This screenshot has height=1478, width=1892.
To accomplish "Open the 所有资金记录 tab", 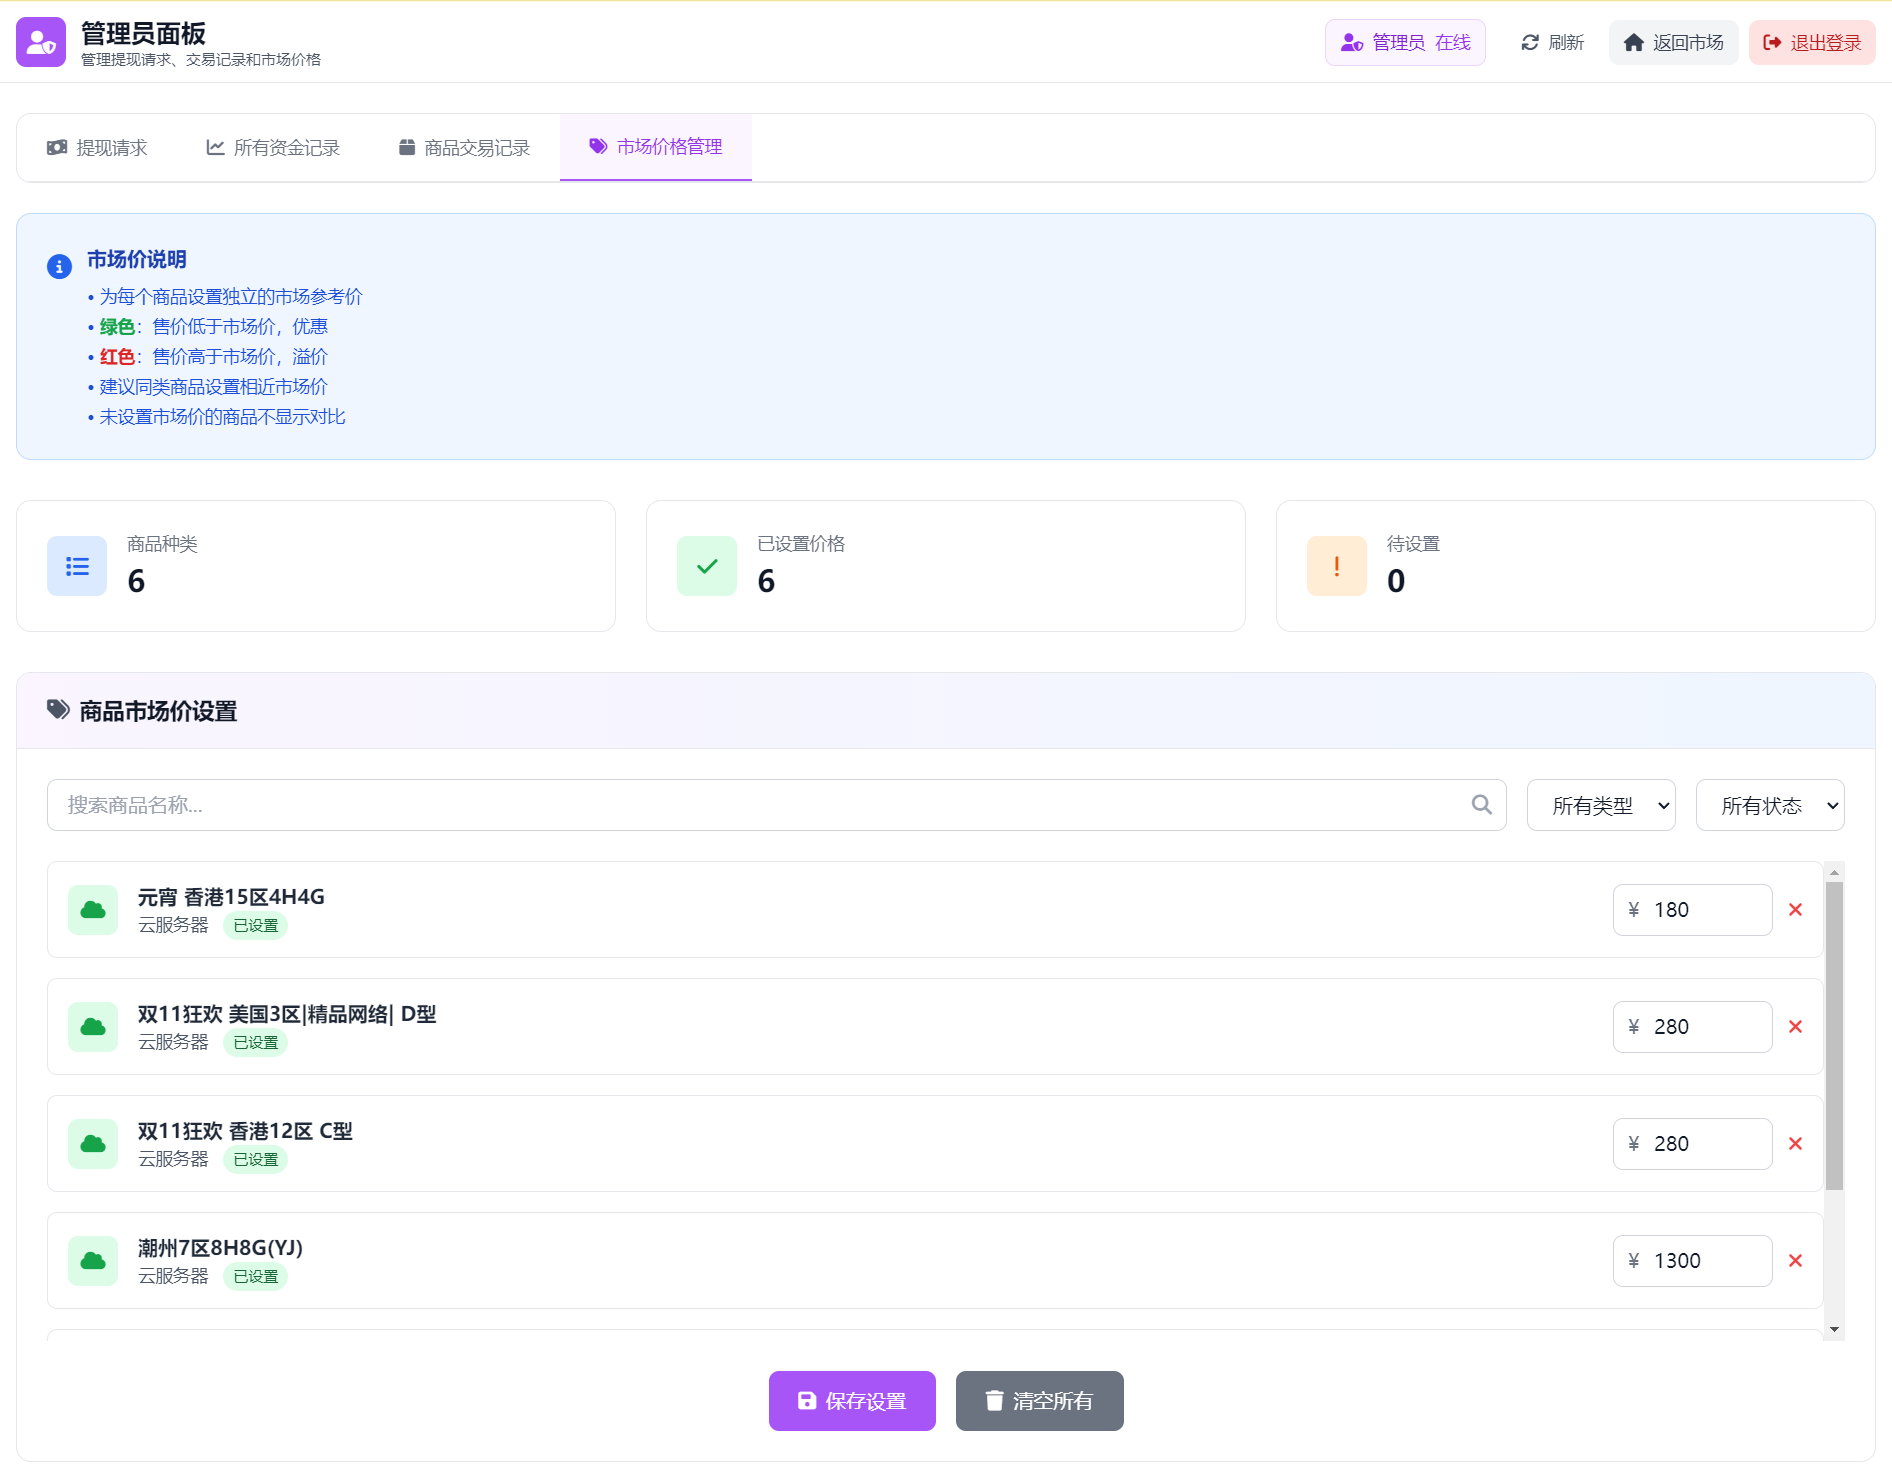I will point(273,148).
